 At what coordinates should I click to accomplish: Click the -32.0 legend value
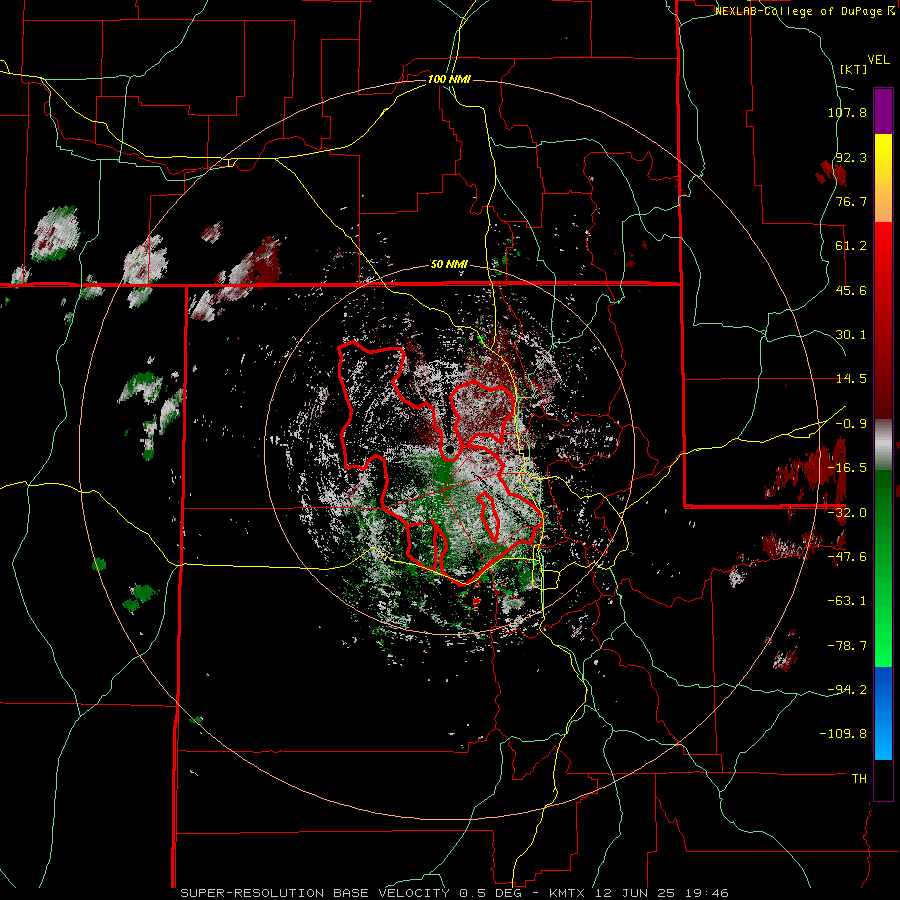point(847,513)
